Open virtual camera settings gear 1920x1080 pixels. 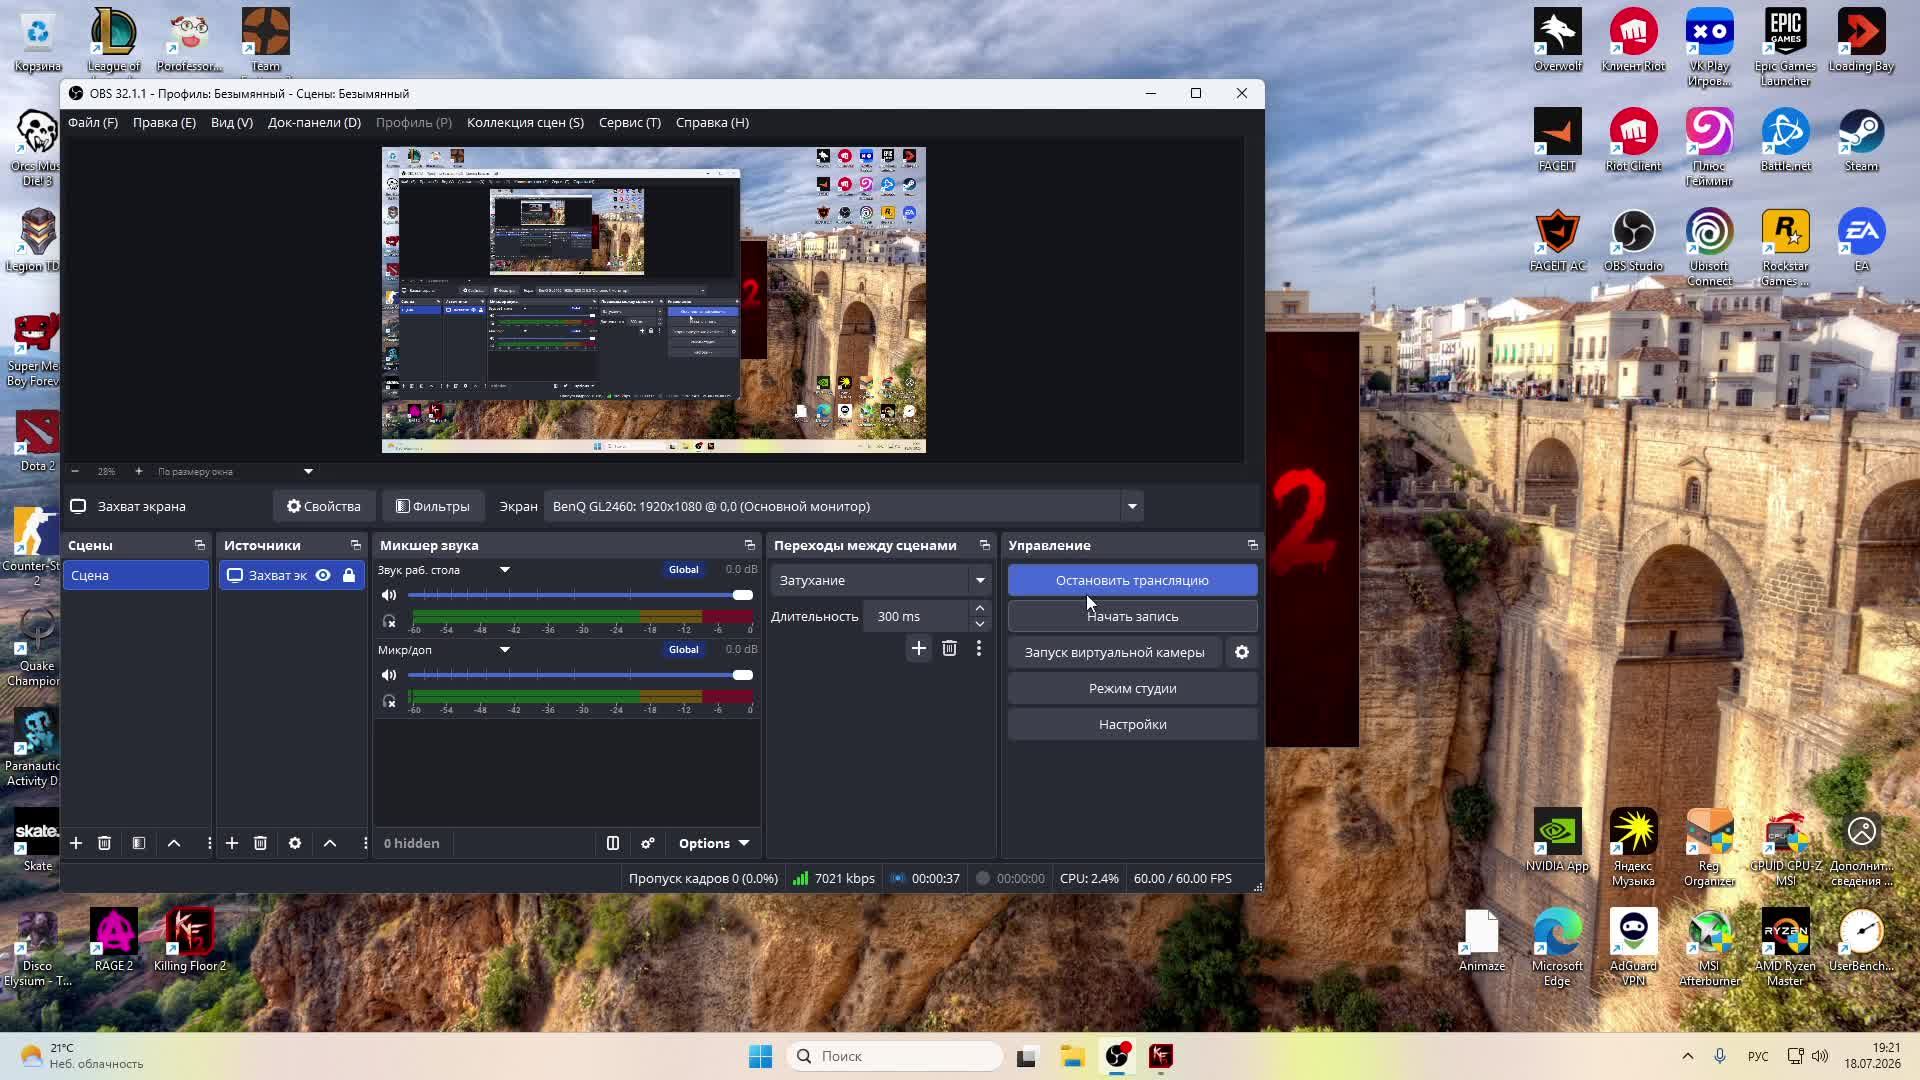(x=1242, y=652)
